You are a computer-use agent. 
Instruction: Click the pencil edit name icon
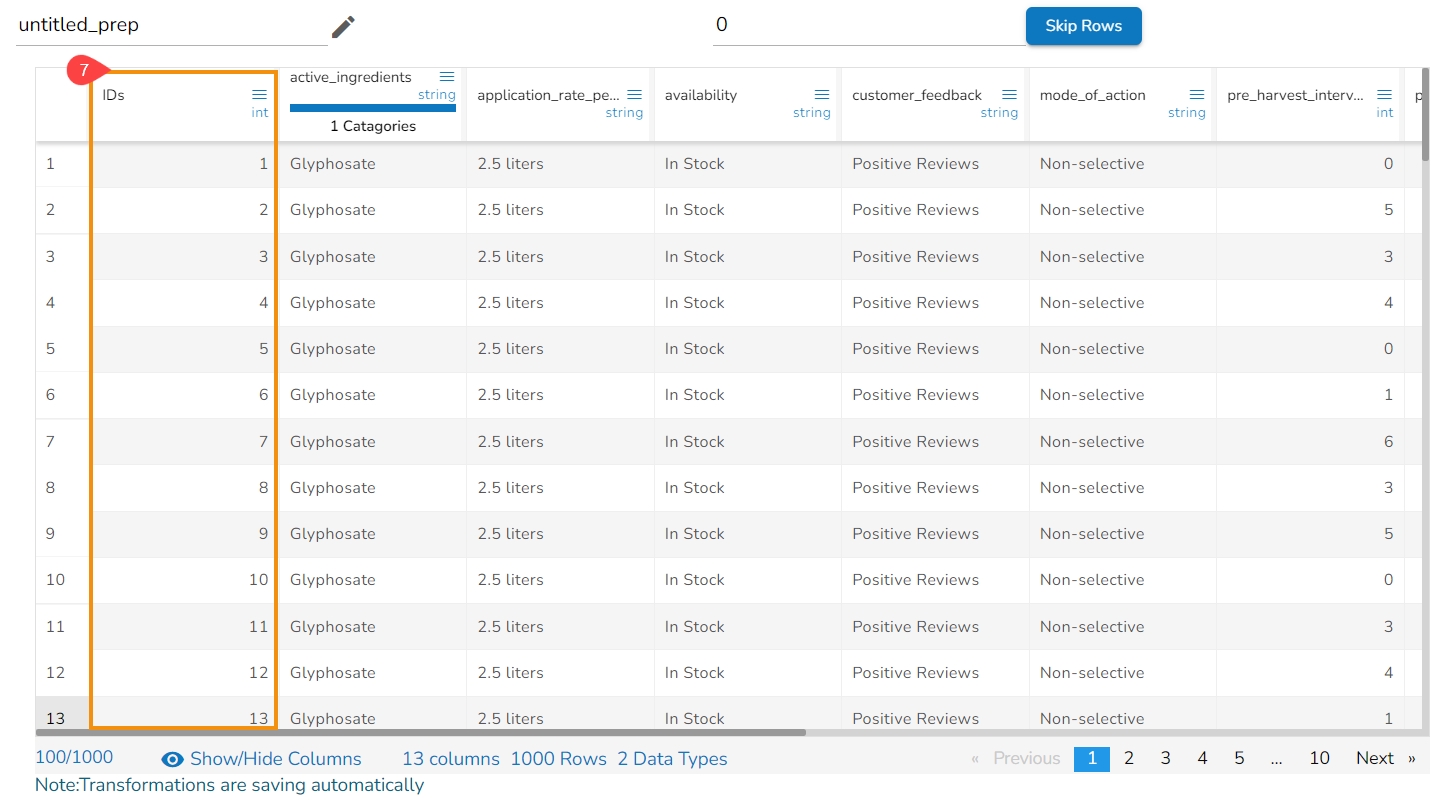[343, 27]
